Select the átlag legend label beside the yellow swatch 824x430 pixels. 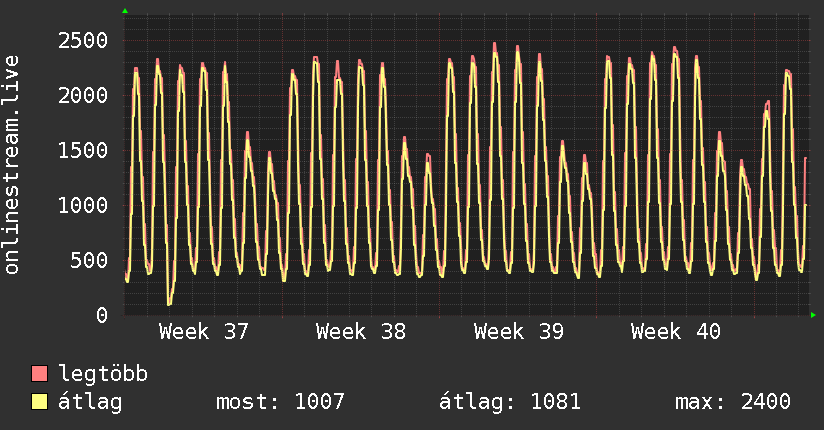[x=90, y=402]
